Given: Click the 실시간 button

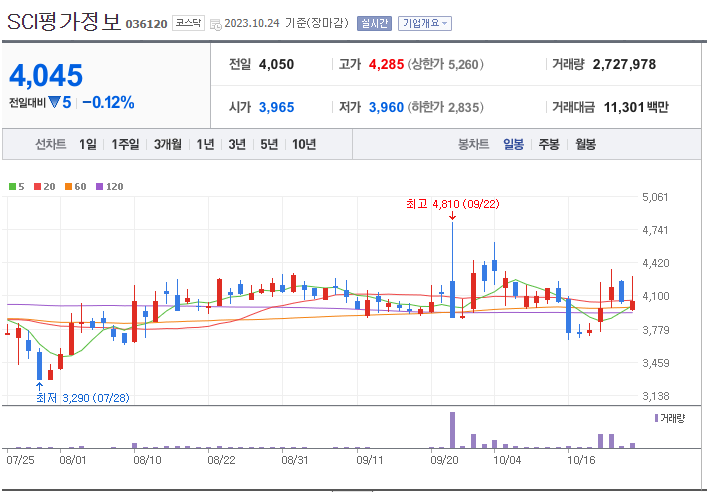Looking at the screenshot, I should [374, 23].
